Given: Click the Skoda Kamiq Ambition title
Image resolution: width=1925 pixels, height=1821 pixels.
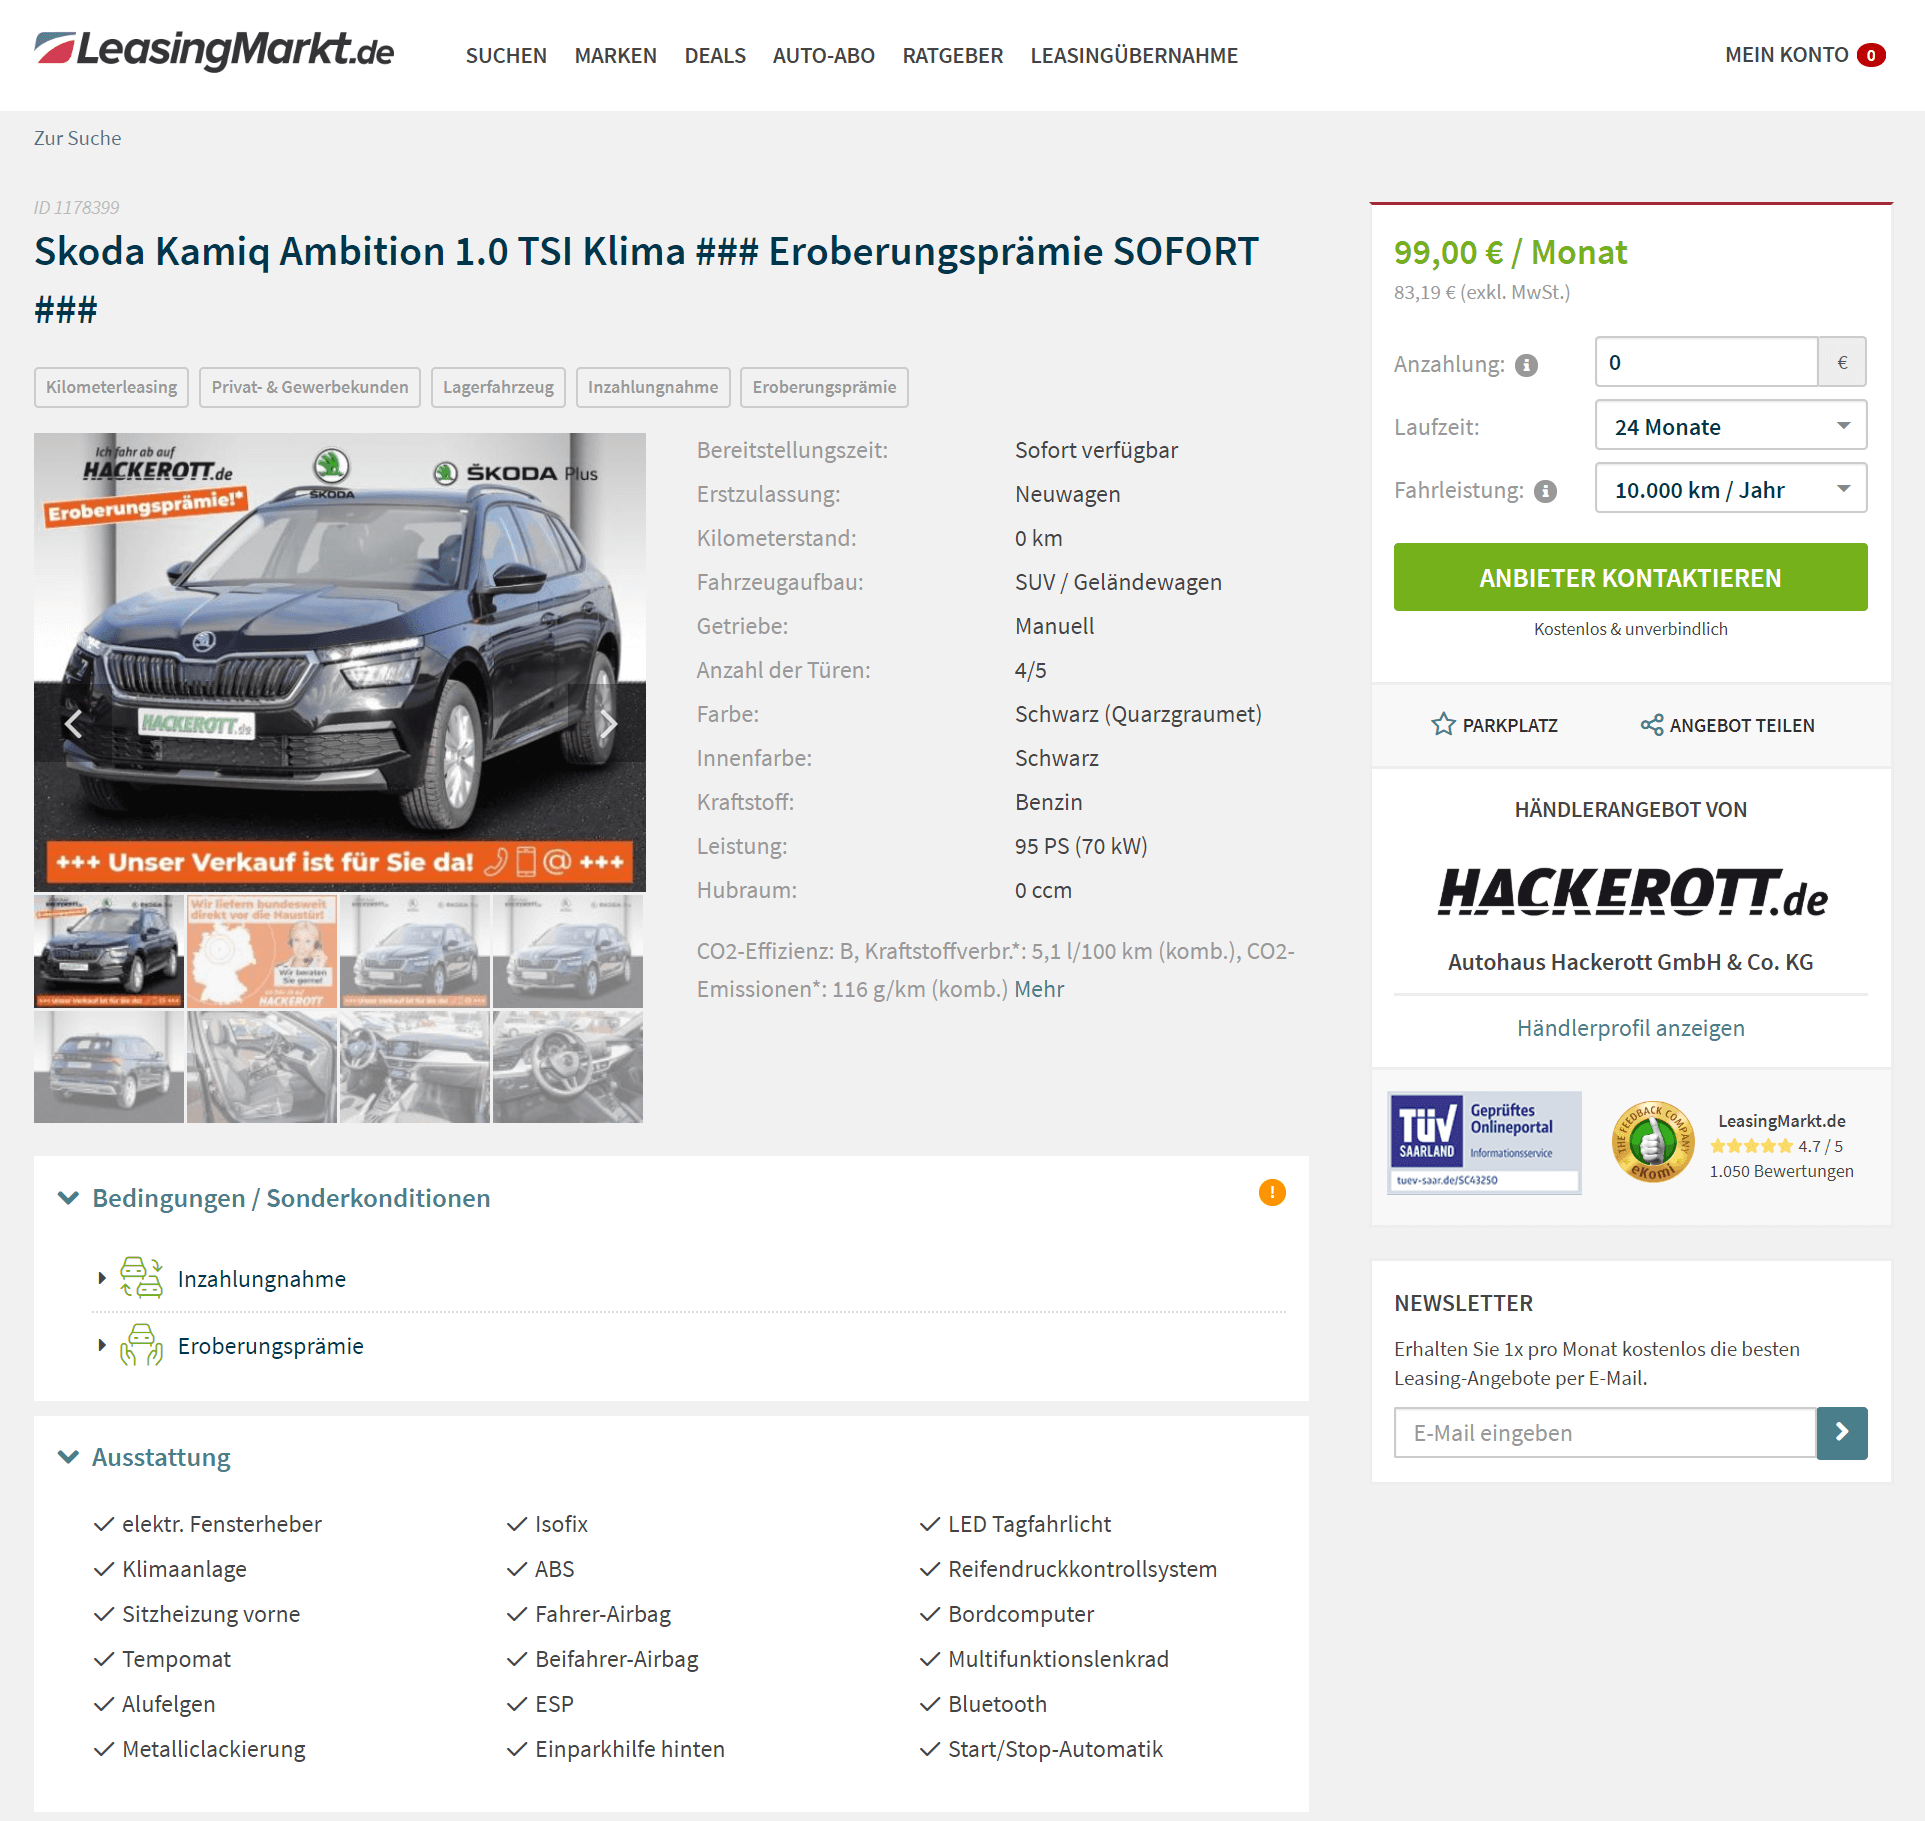Looking at the screenshot, I should 646,279.
